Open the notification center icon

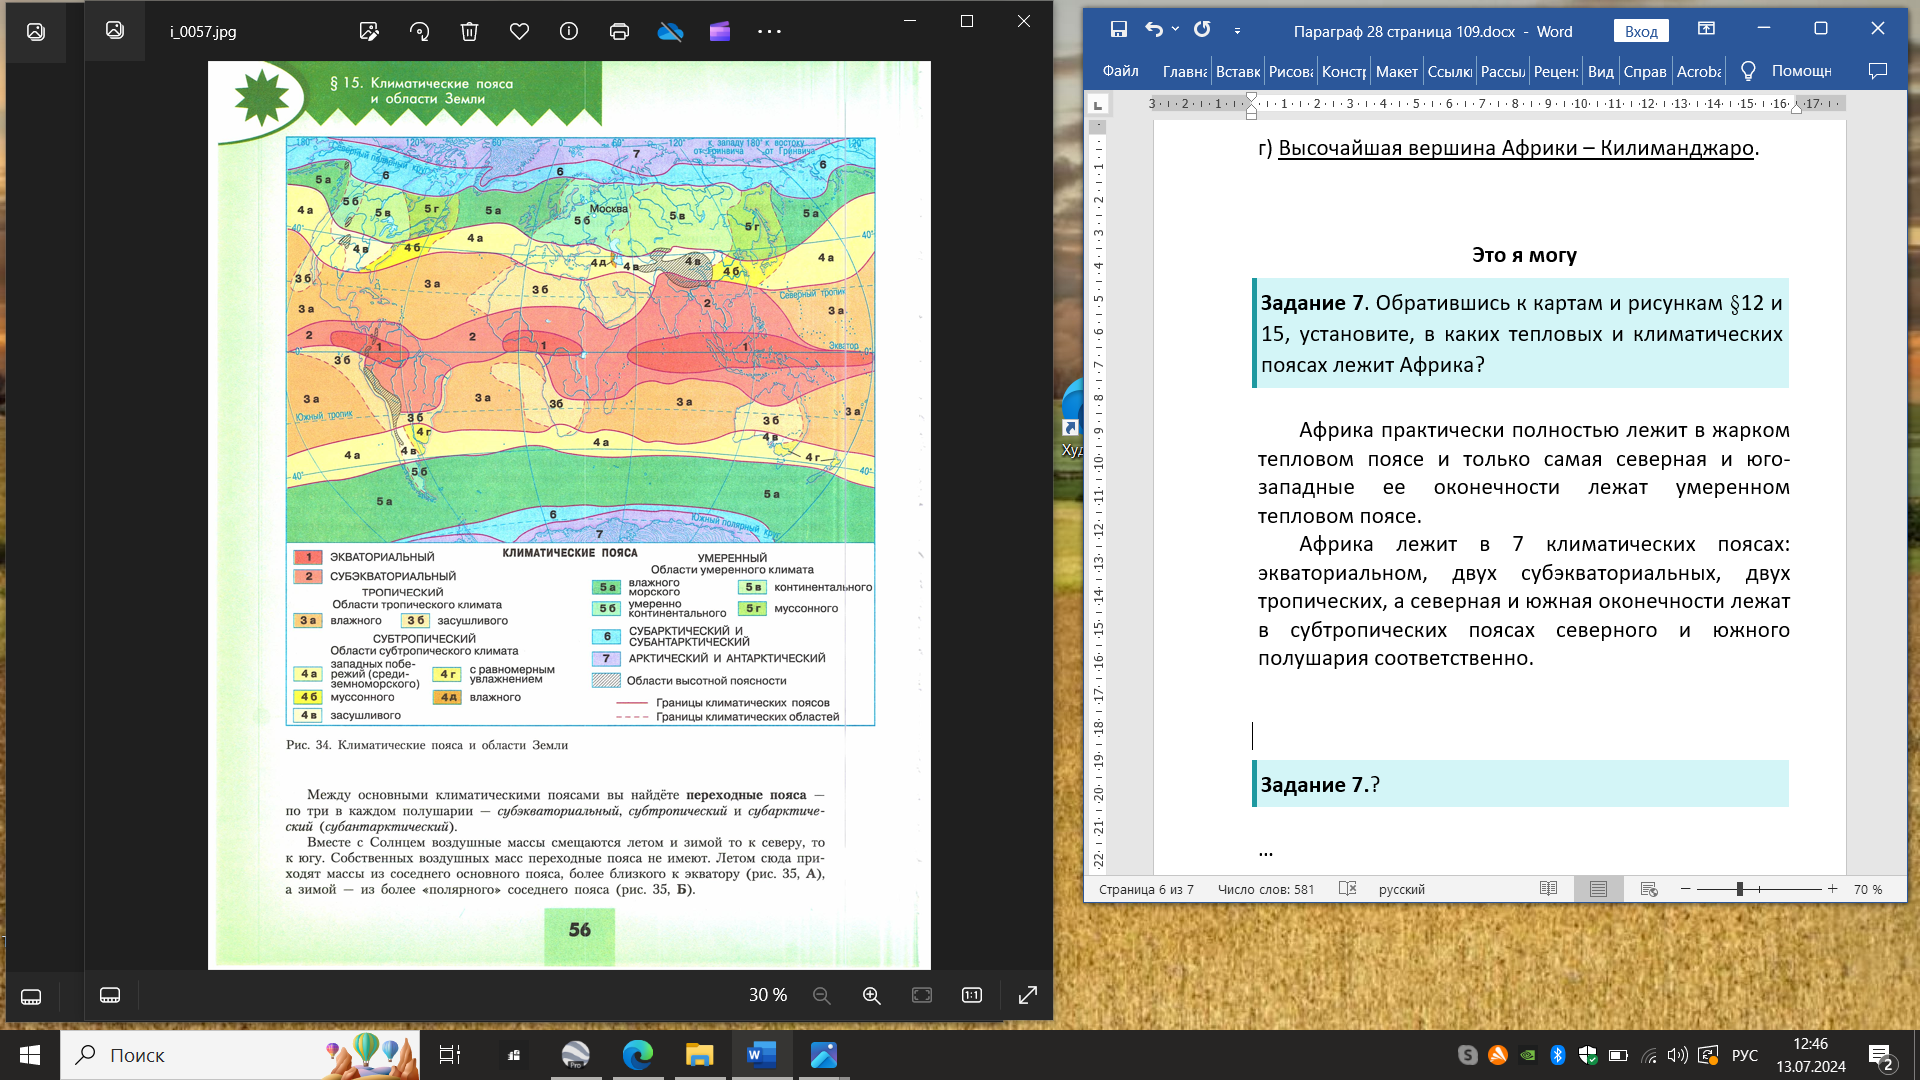pos(1880,1056)
